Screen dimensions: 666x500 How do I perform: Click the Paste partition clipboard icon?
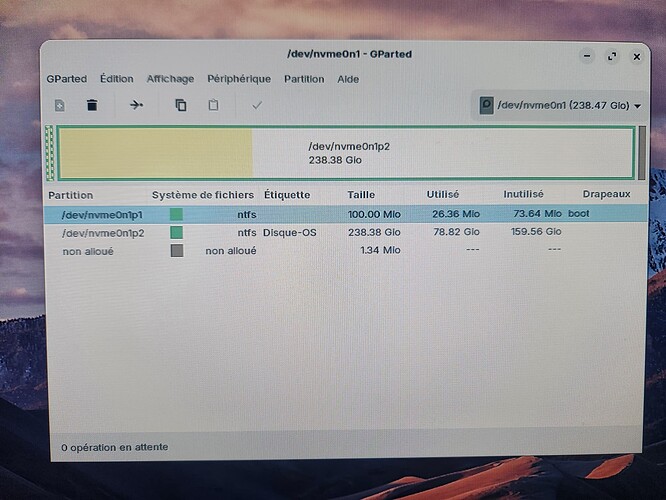coord(214,105)
